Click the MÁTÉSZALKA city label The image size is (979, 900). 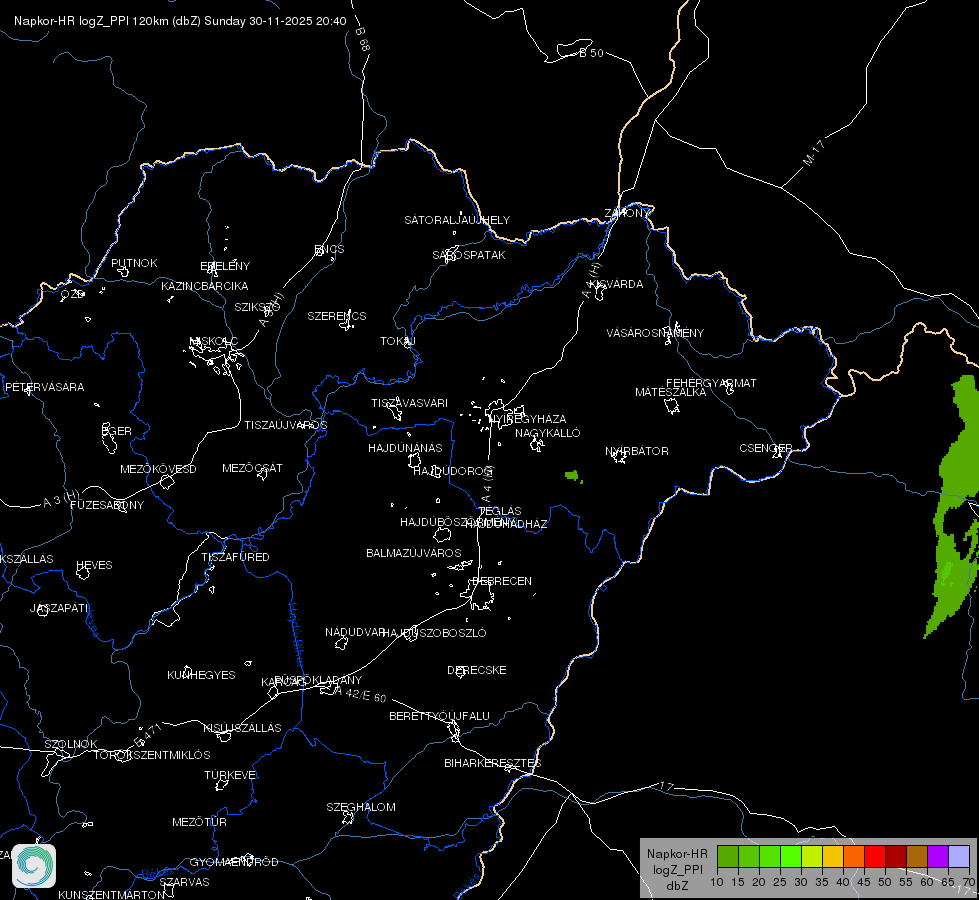click(671, 392)
